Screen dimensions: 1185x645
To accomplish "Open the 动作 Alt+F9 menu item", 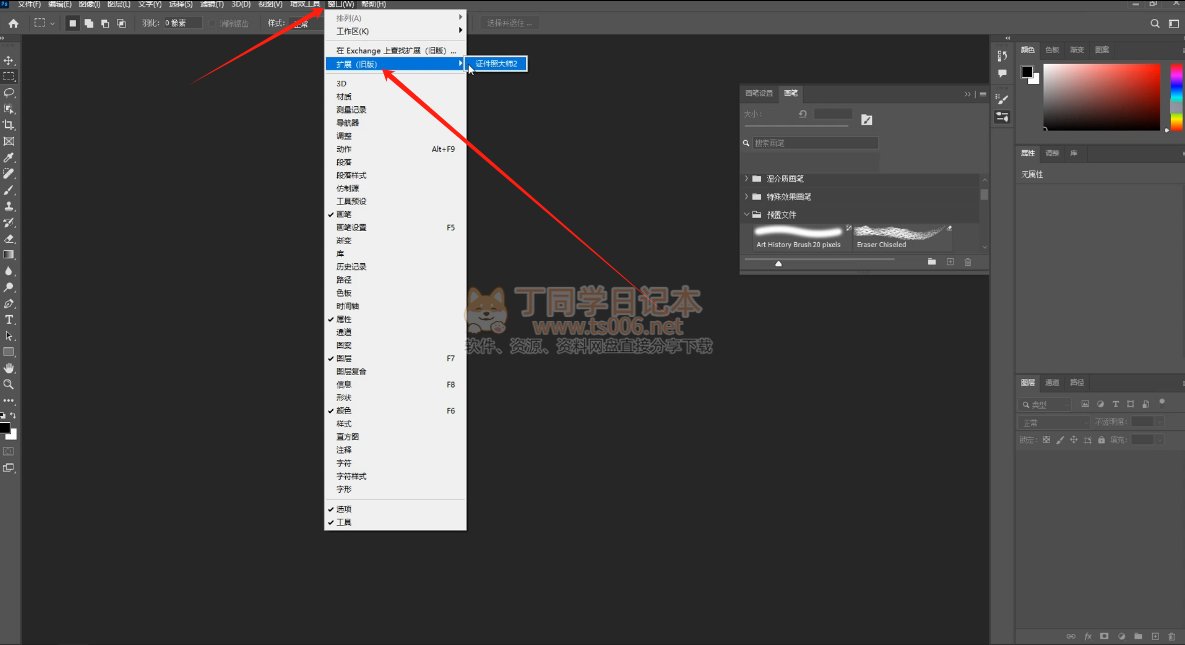I will (x=395, y=149).
